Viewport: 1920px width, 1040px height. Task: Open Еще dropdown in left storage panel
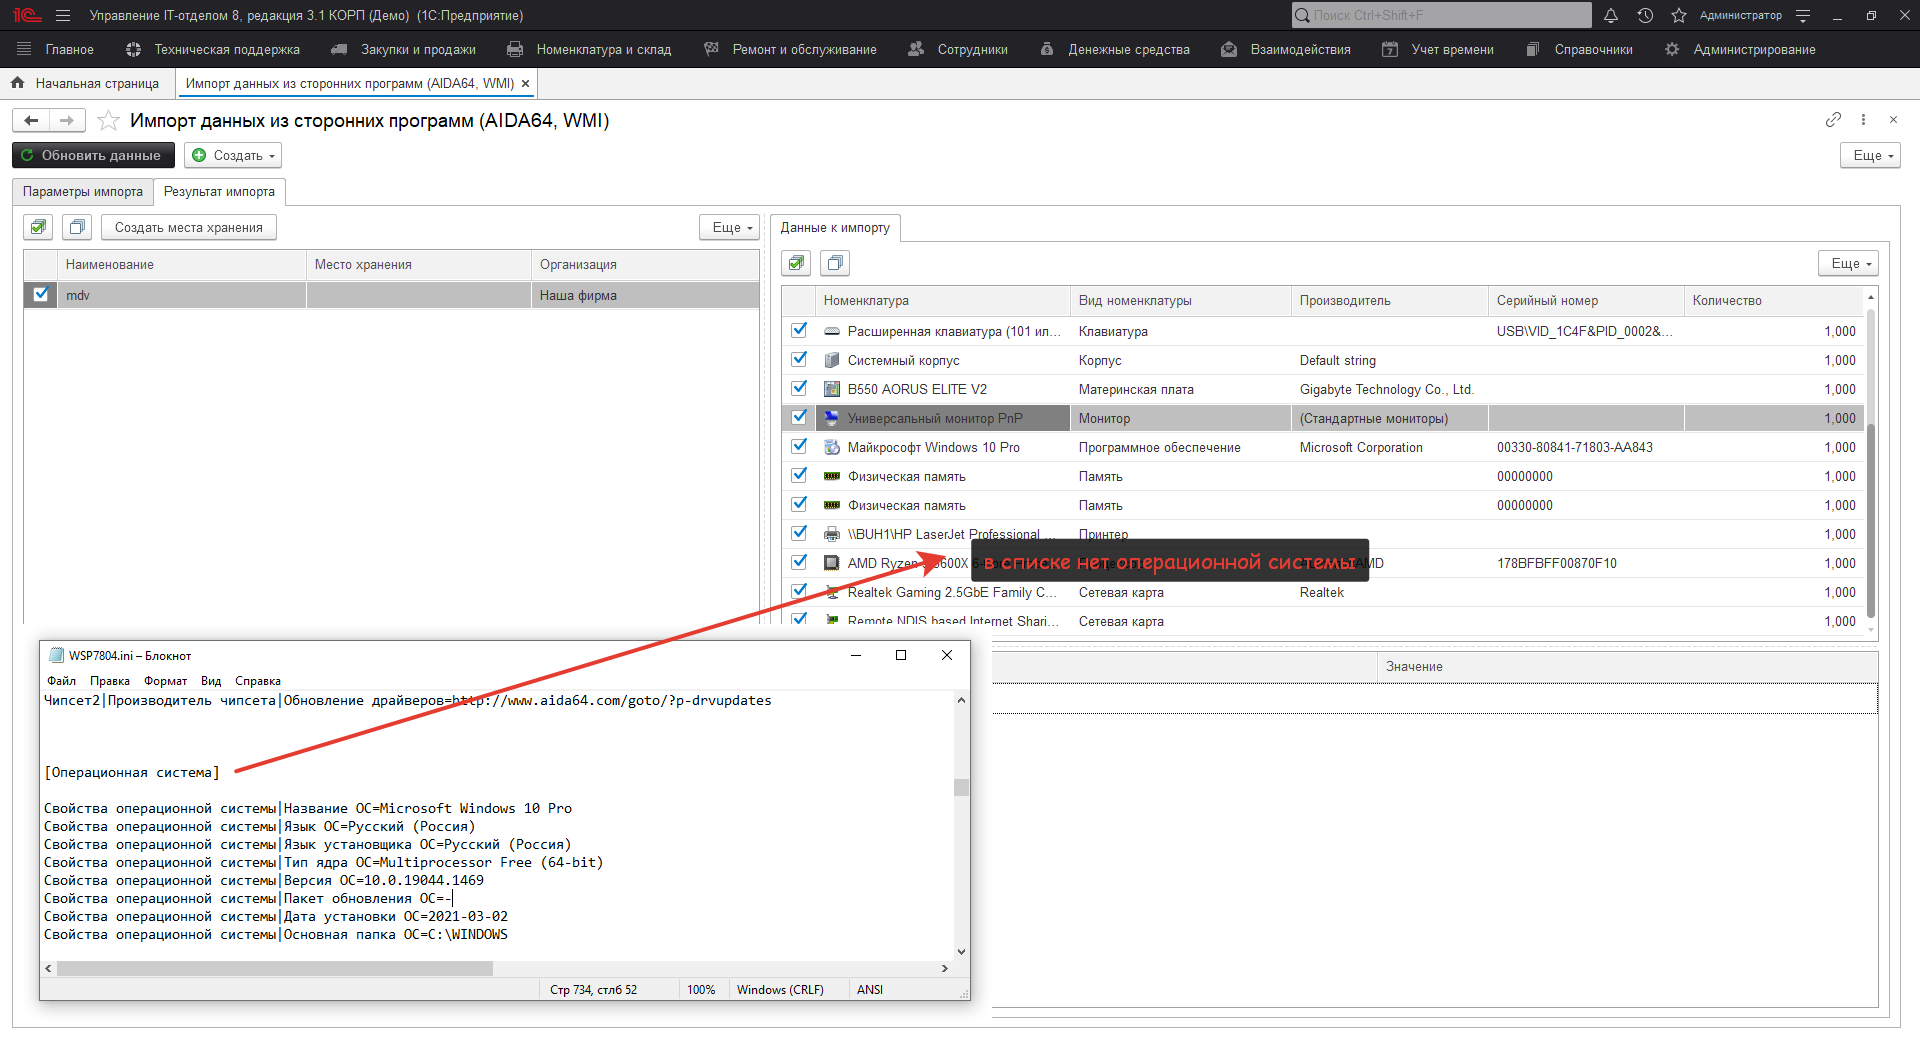pyautogui.click(x=730, y=227)
